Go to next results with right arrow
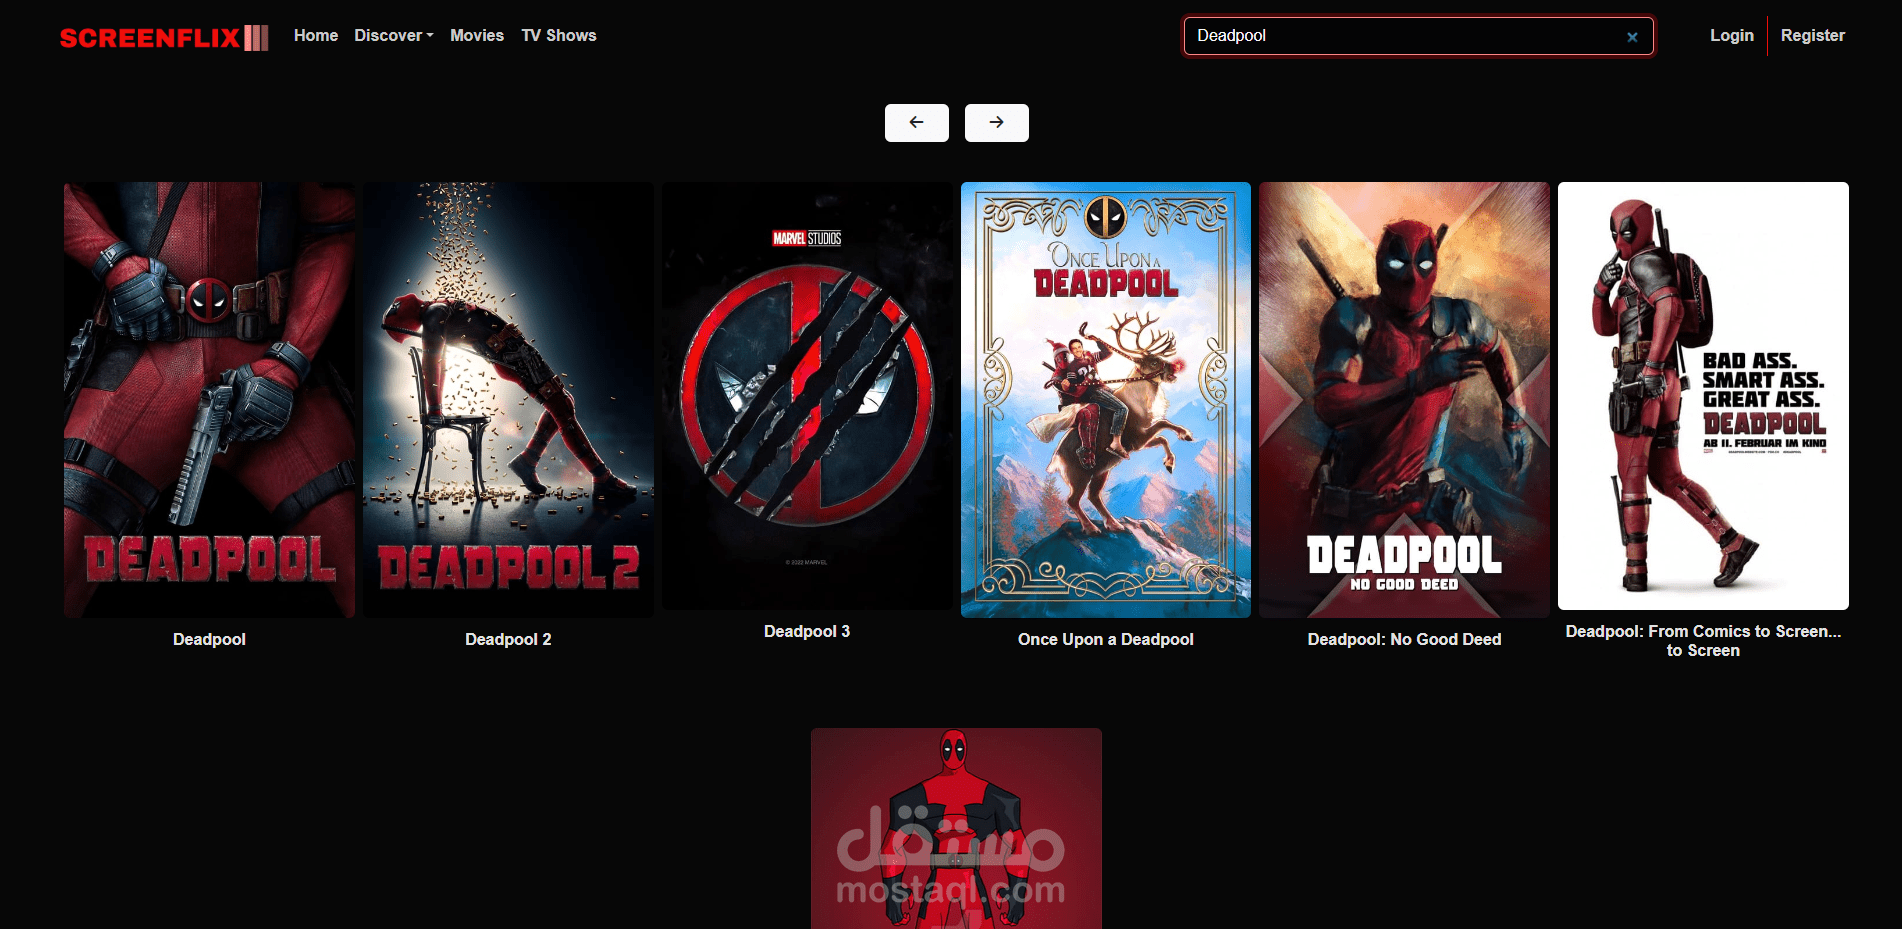Screen dimensions: 1902x929 (x=996, y=123)
